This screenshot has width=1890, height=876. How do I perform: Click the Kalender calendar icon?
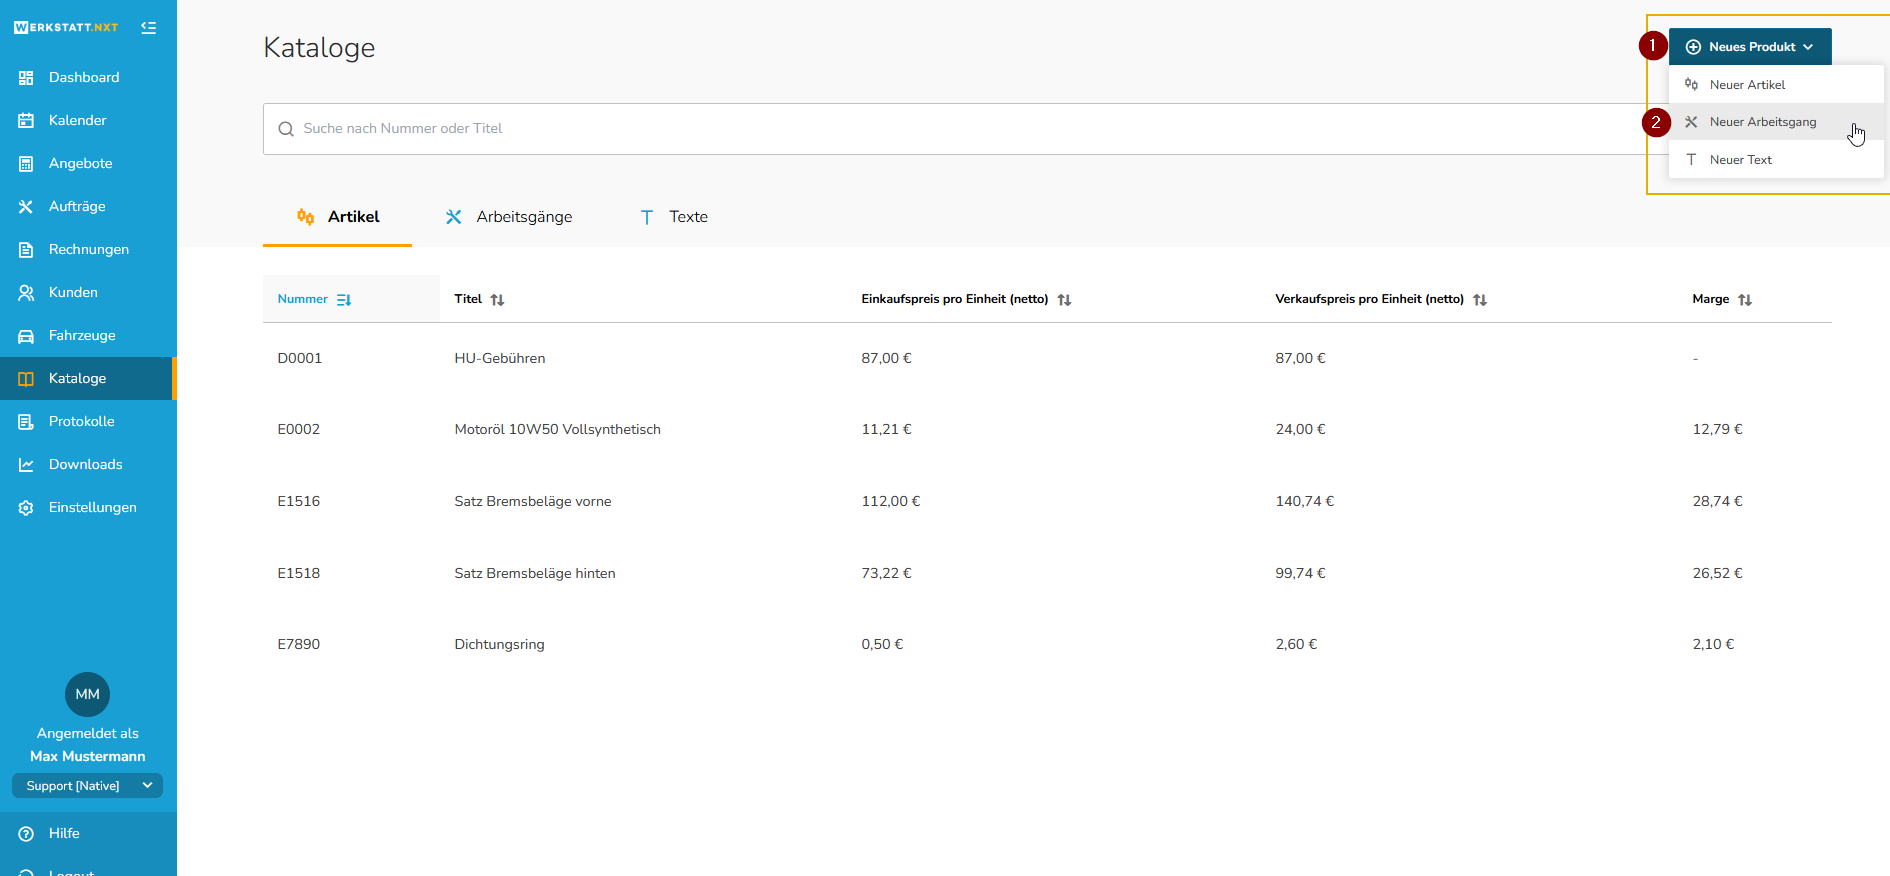click(26, 121)
